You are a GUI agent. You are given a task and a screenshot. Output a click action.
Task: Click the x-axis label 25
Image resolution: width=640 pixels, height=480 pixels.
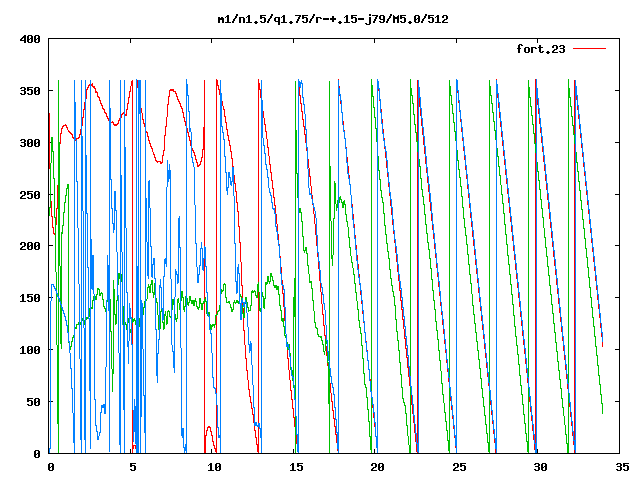point(459,467)
